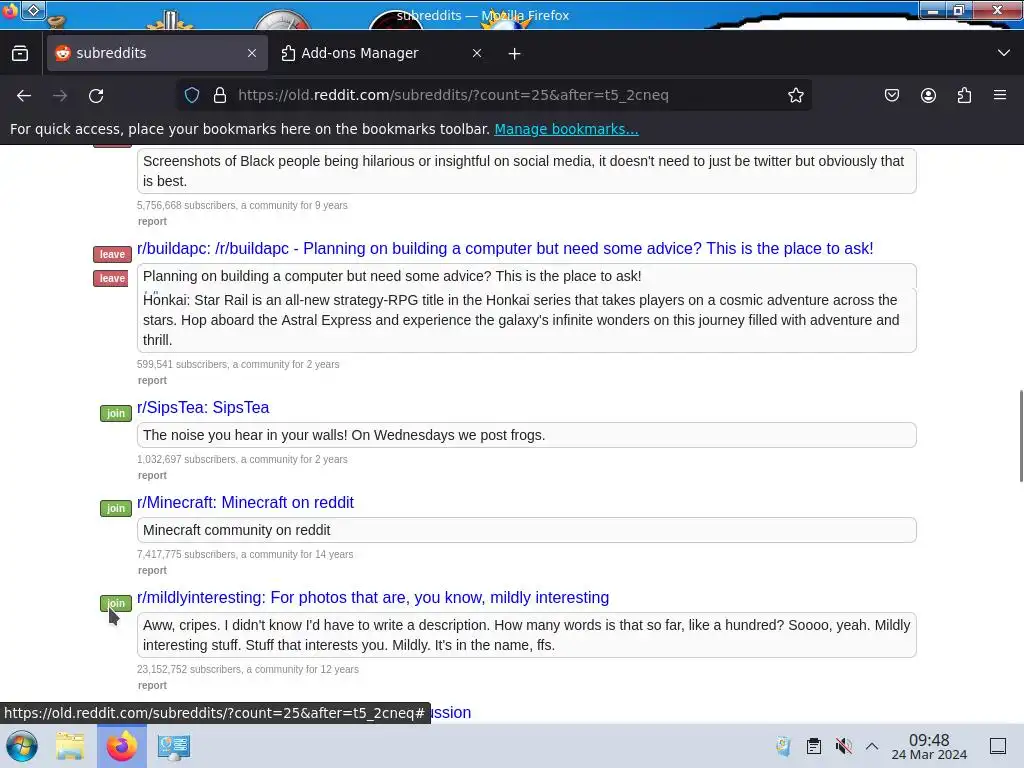
Task: Open the system settings monitor taskbar icon
Action: point(174,746)
